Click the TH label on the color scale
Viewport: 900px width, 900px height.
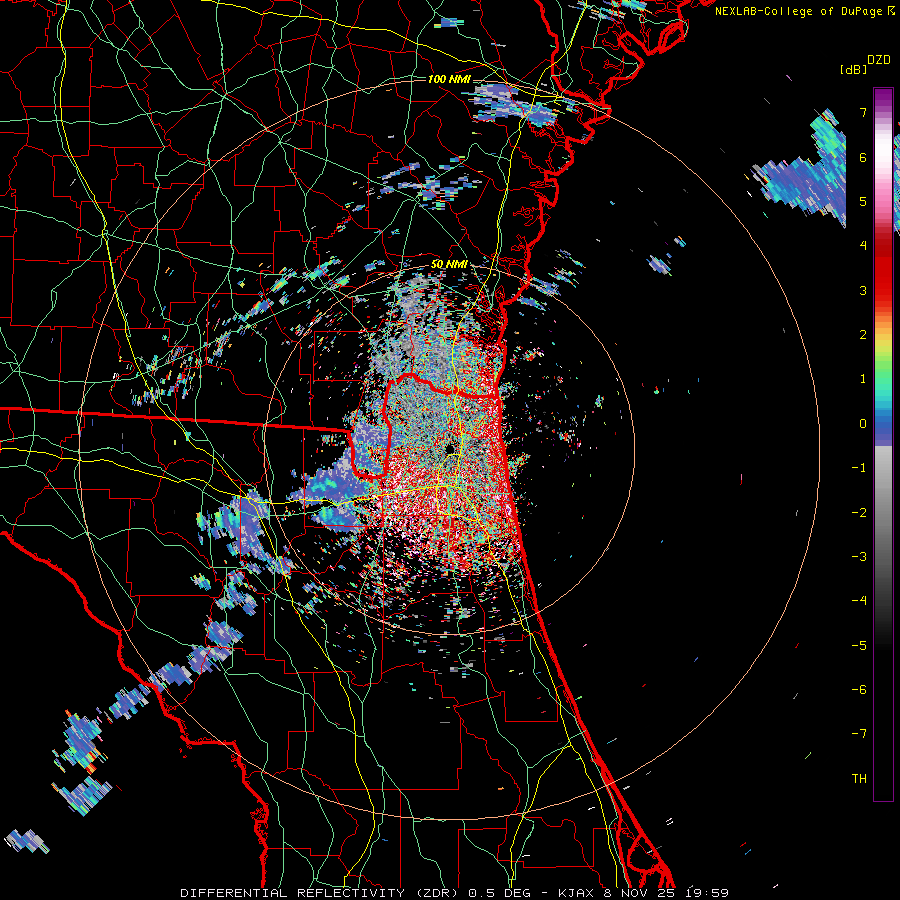point(859,779)
